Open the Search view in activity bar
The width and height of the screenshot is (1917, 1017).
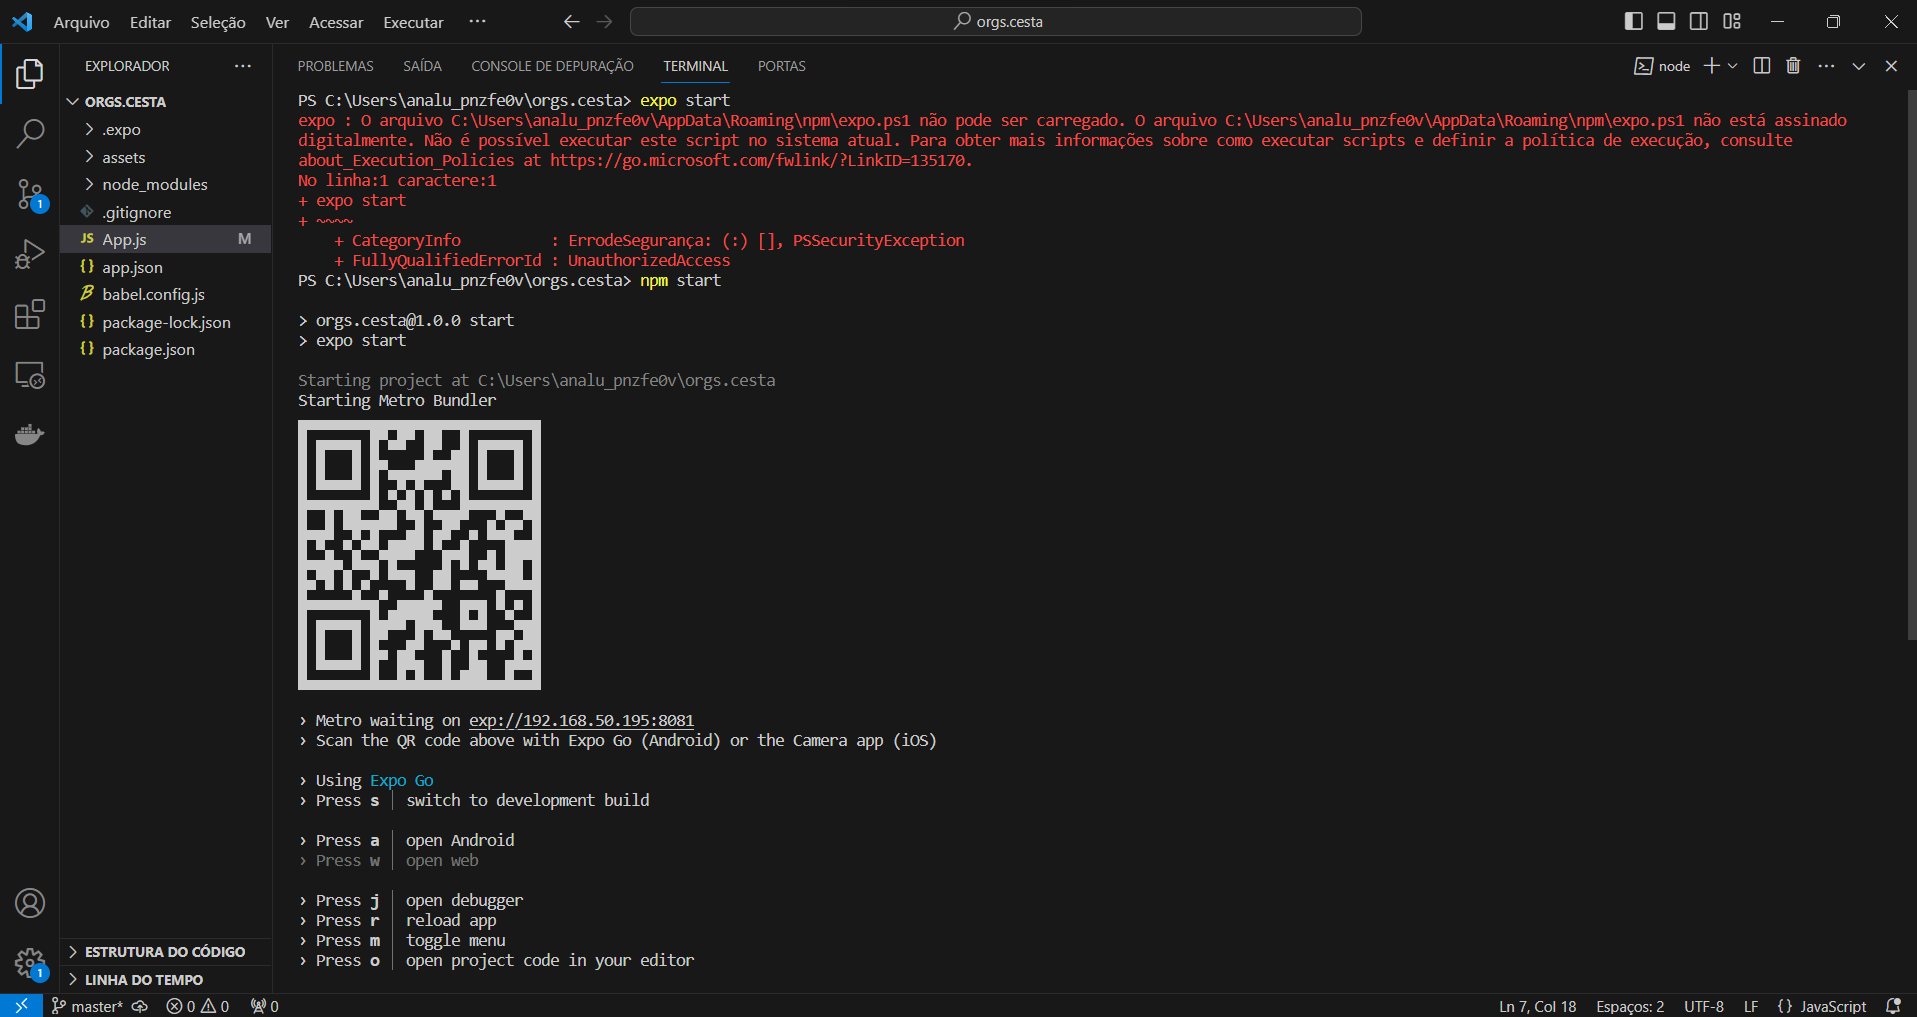pos(30,134)
